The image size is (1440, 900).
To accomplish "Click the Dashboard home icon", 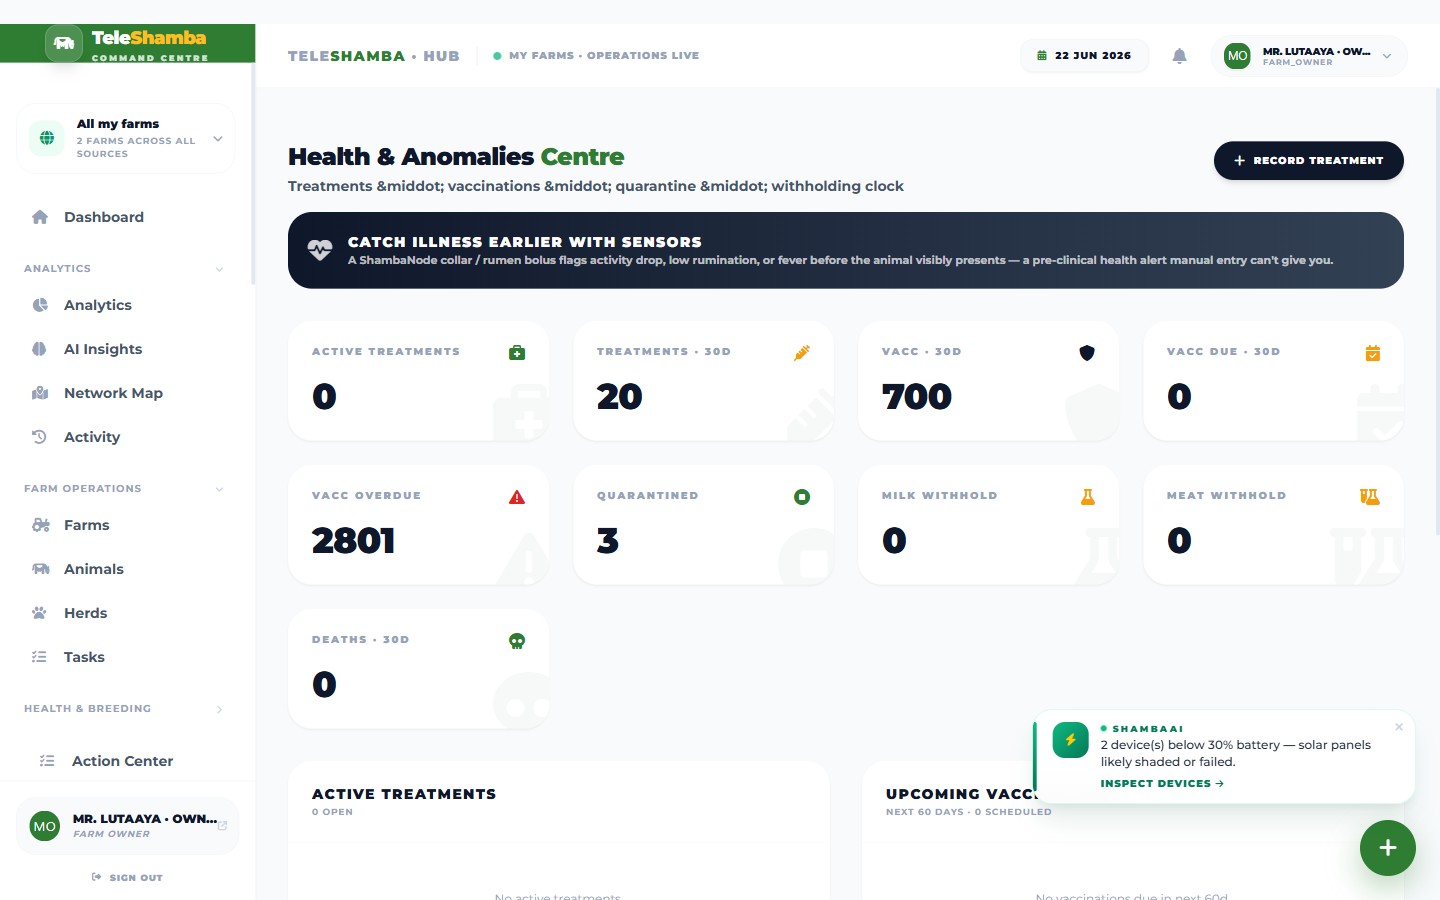I will 40,217.
